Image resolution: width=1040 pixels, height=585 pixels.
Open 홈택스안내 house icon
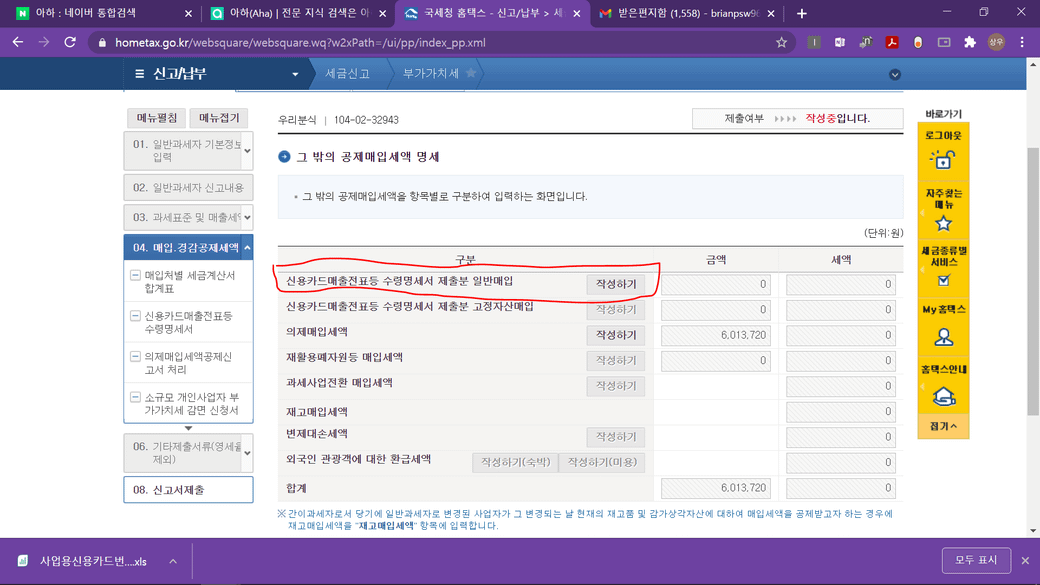click(x=943, y=397)
